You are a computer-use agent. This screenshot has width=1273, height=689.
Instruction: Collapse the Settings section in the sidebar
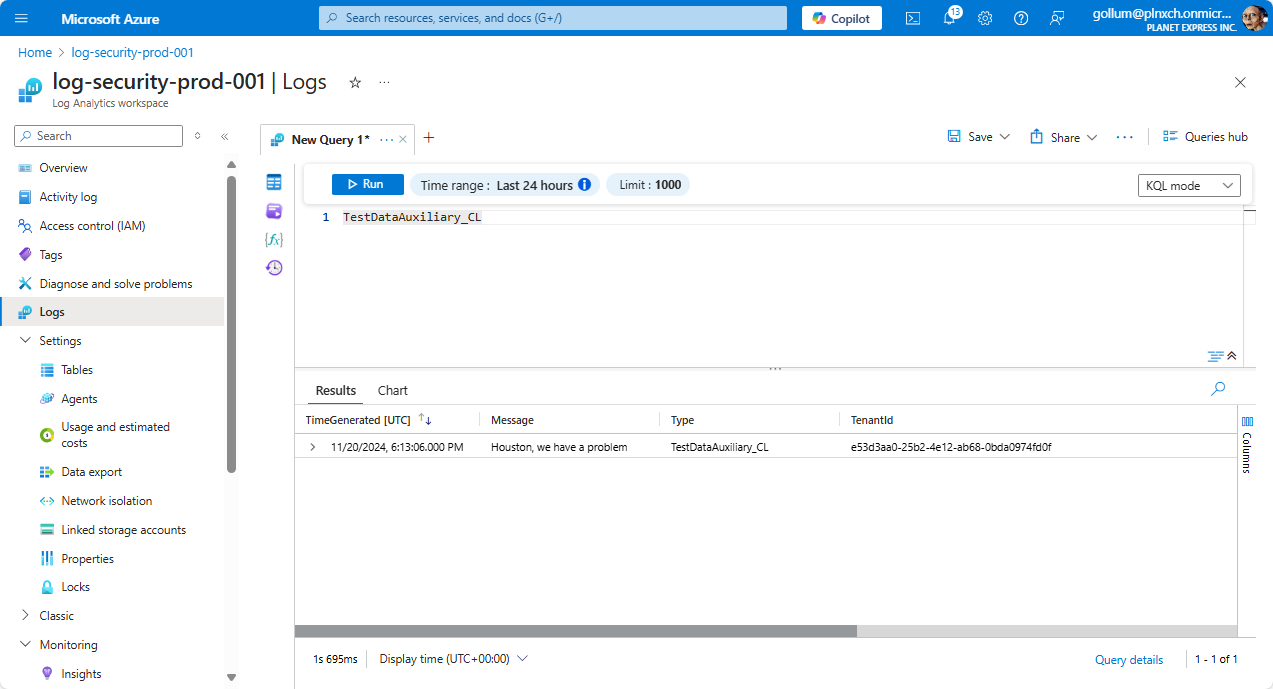tap(25, 340)
